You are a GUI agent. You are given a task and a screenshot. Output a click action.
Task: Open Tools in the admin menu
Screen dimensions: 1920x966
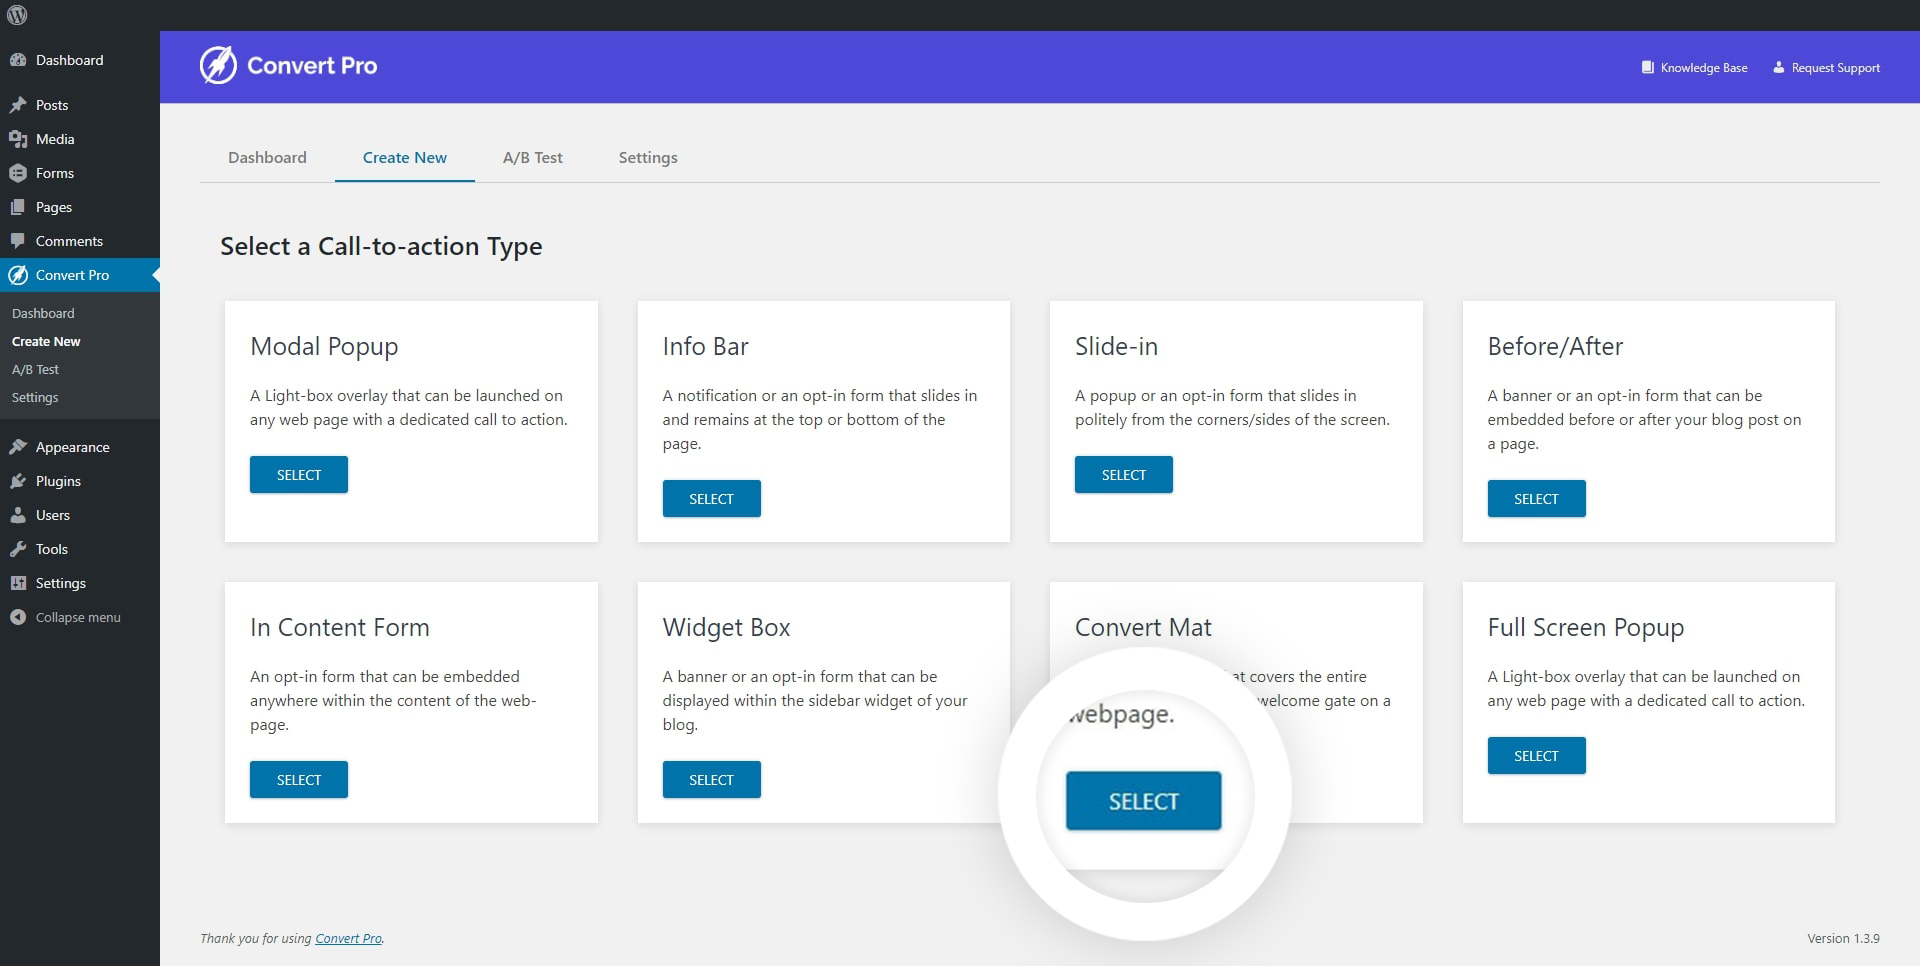point(52,549)
